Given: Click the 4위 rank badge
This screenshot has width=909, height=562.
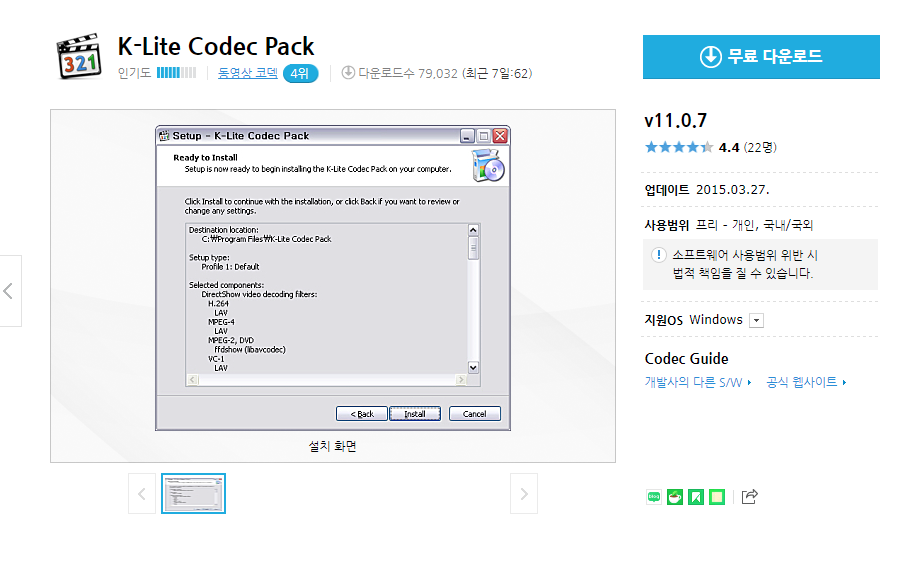Looking at the screenshot, I should point(300,74).
